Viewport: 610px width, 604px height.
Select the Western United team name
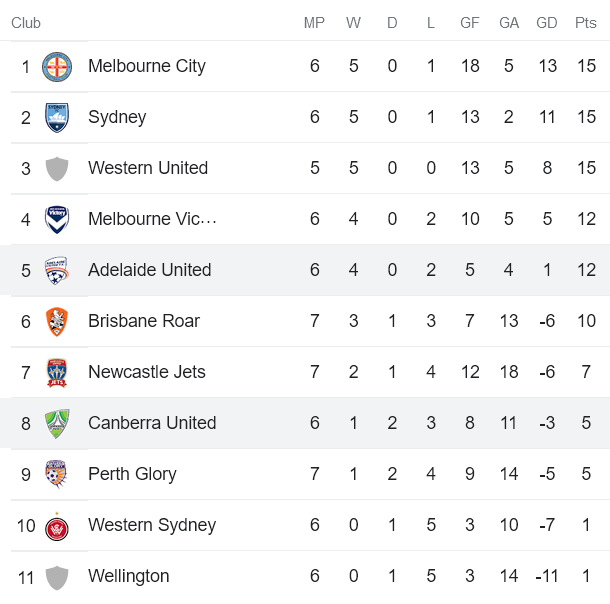point(148,168)
